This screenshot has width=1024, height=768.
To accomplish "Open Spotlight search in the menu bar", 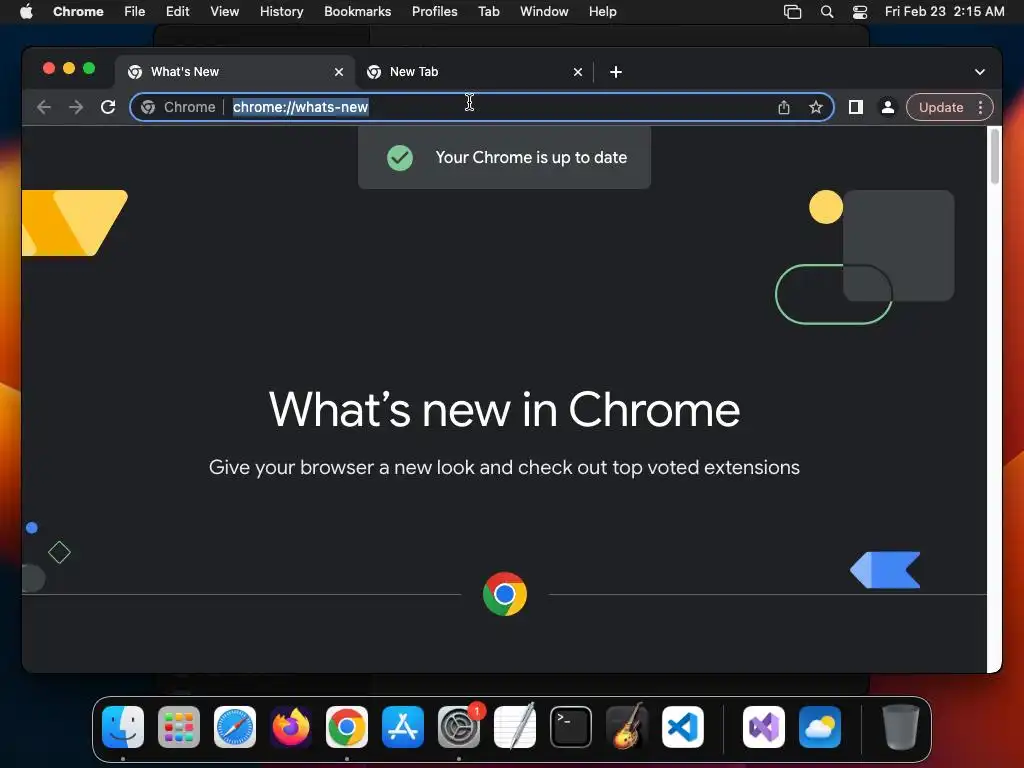I will point(827,12).
